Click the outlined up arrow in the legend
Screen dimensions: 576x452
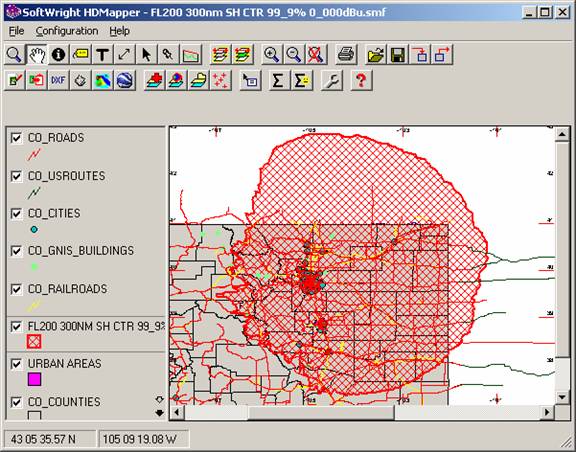(159, 399)
